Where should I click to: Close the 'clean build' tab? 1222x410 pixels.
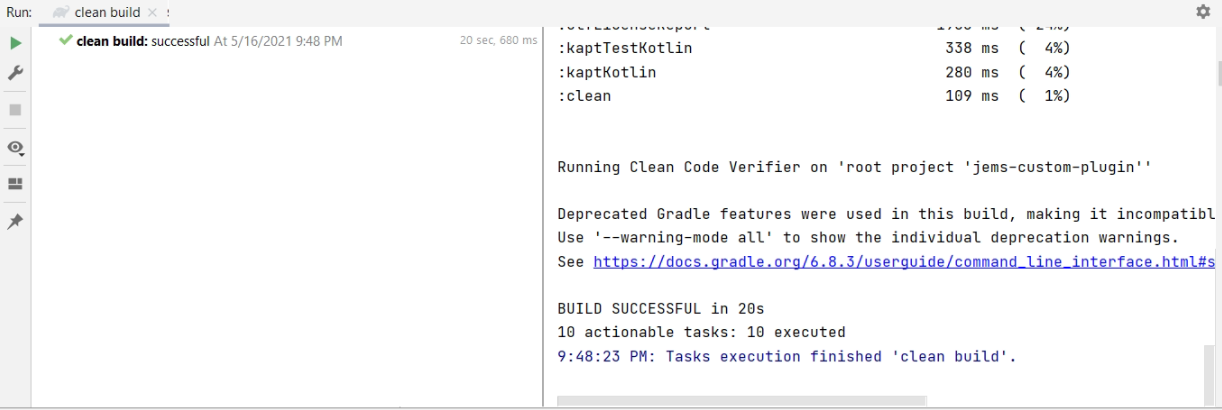pyautogui.click(x=152, y=13)
